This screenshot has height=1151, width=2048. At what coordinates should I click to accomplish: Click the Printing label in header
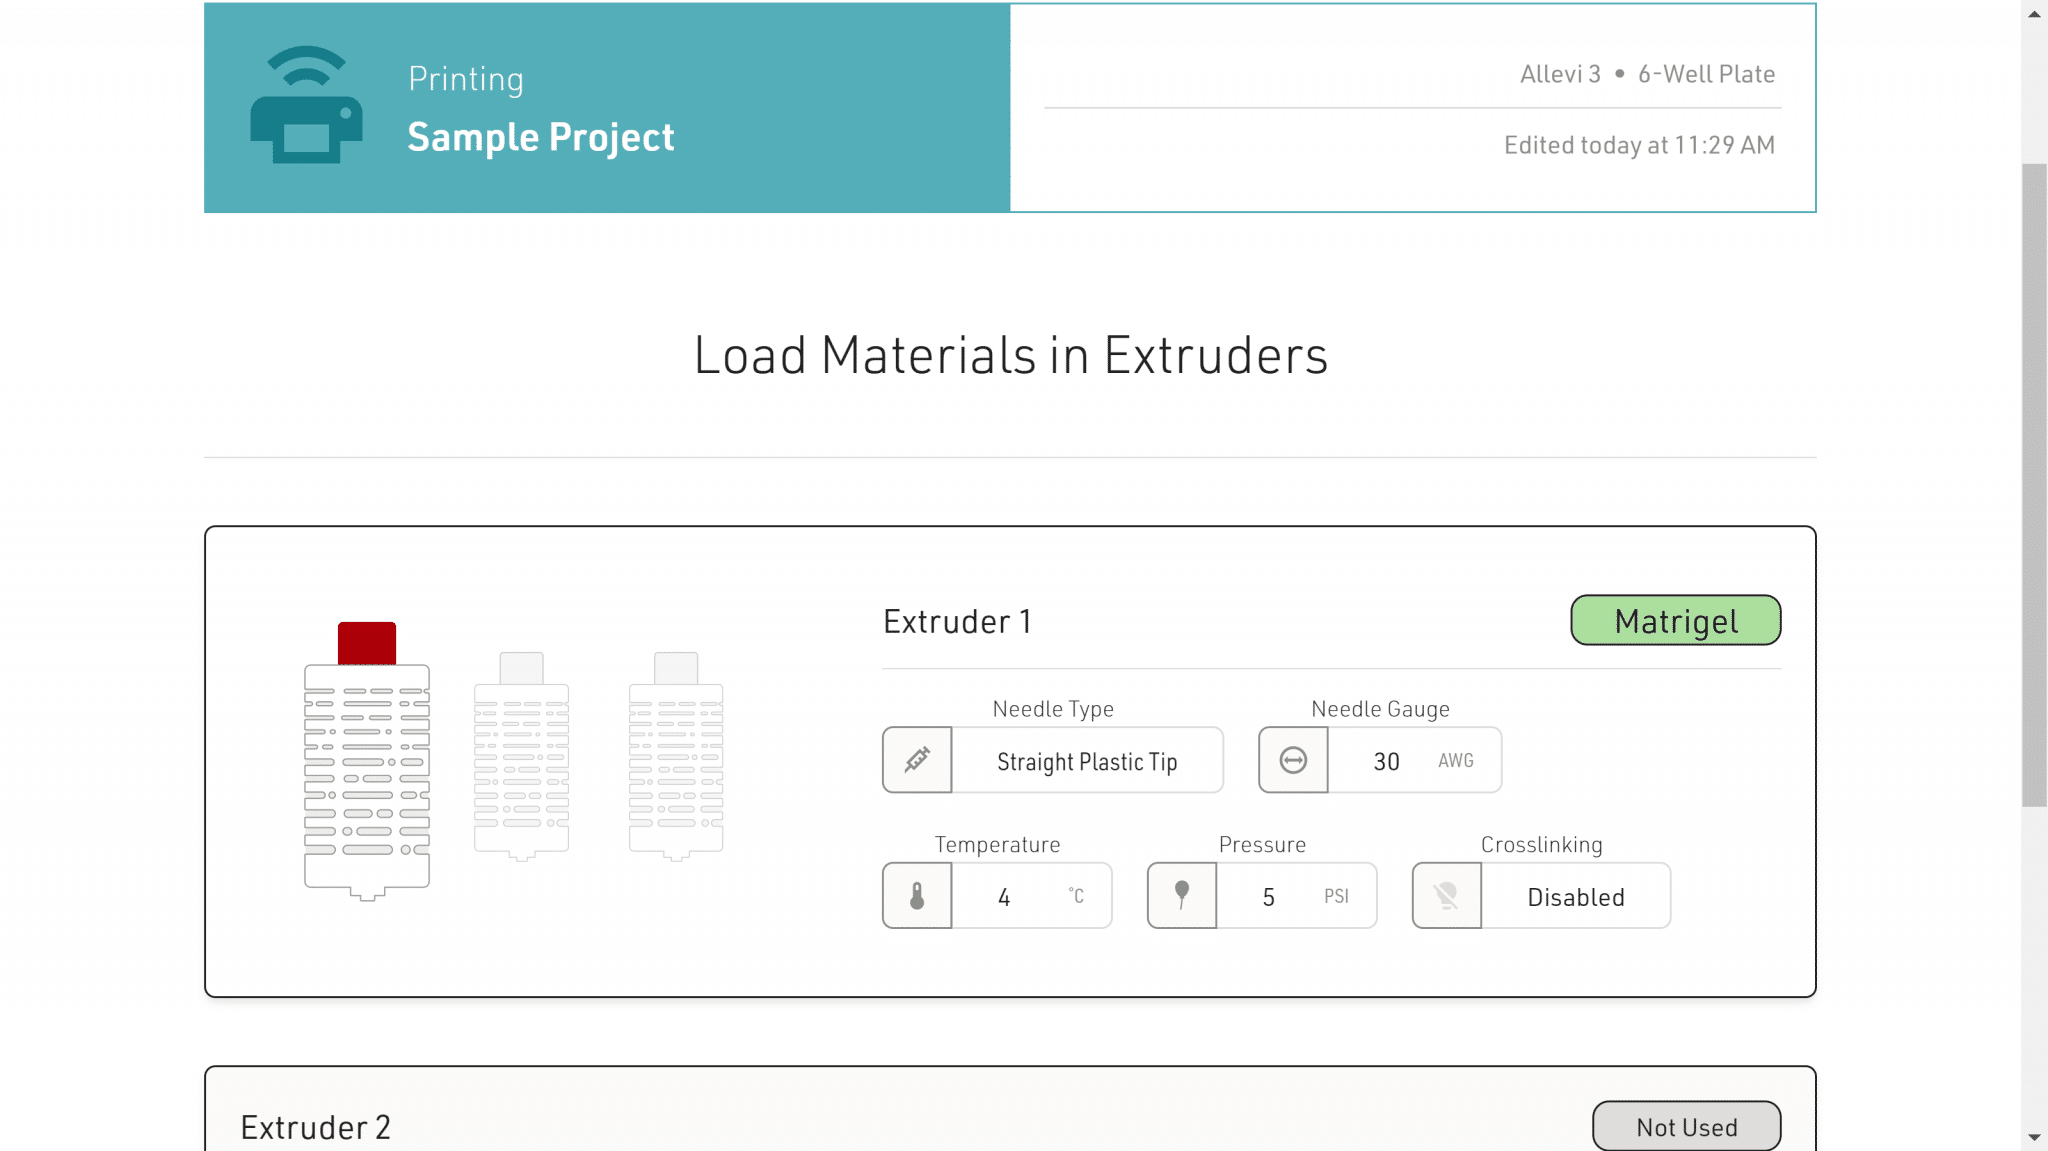point(466,79)
